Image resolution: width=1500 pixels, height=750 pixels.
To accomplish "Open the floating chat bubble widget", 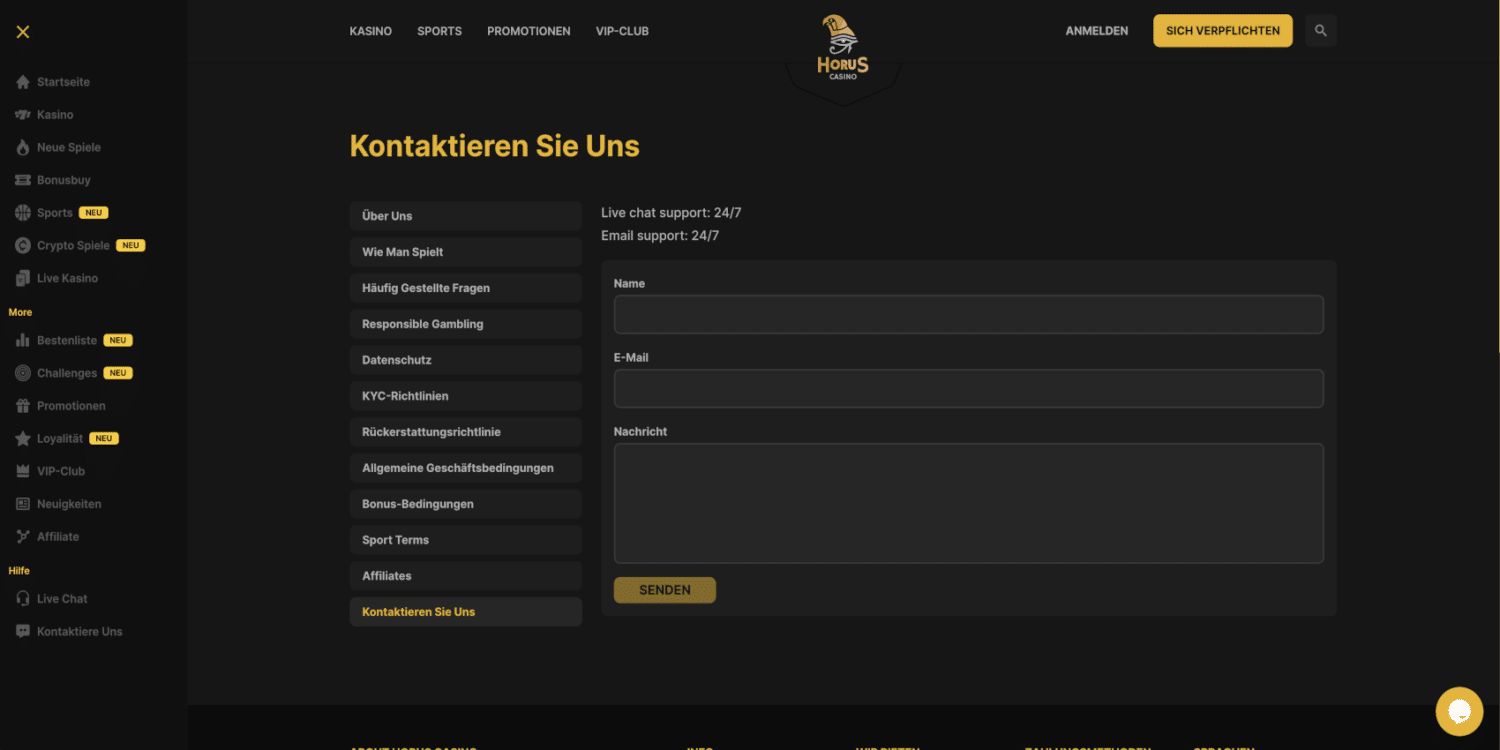I will click(1459, 711).
